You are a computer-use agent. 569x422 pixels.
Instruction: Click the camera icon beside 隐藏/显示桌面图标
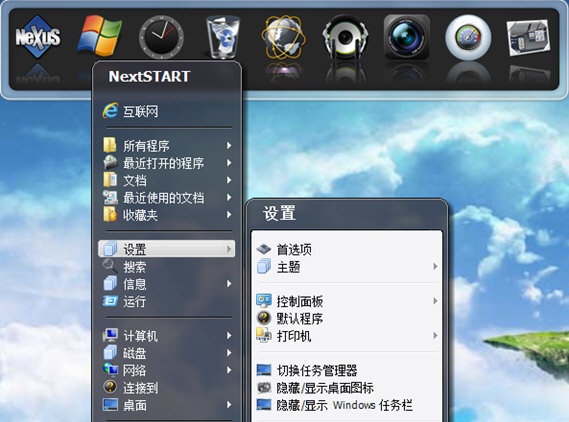[x=264, y=387]
